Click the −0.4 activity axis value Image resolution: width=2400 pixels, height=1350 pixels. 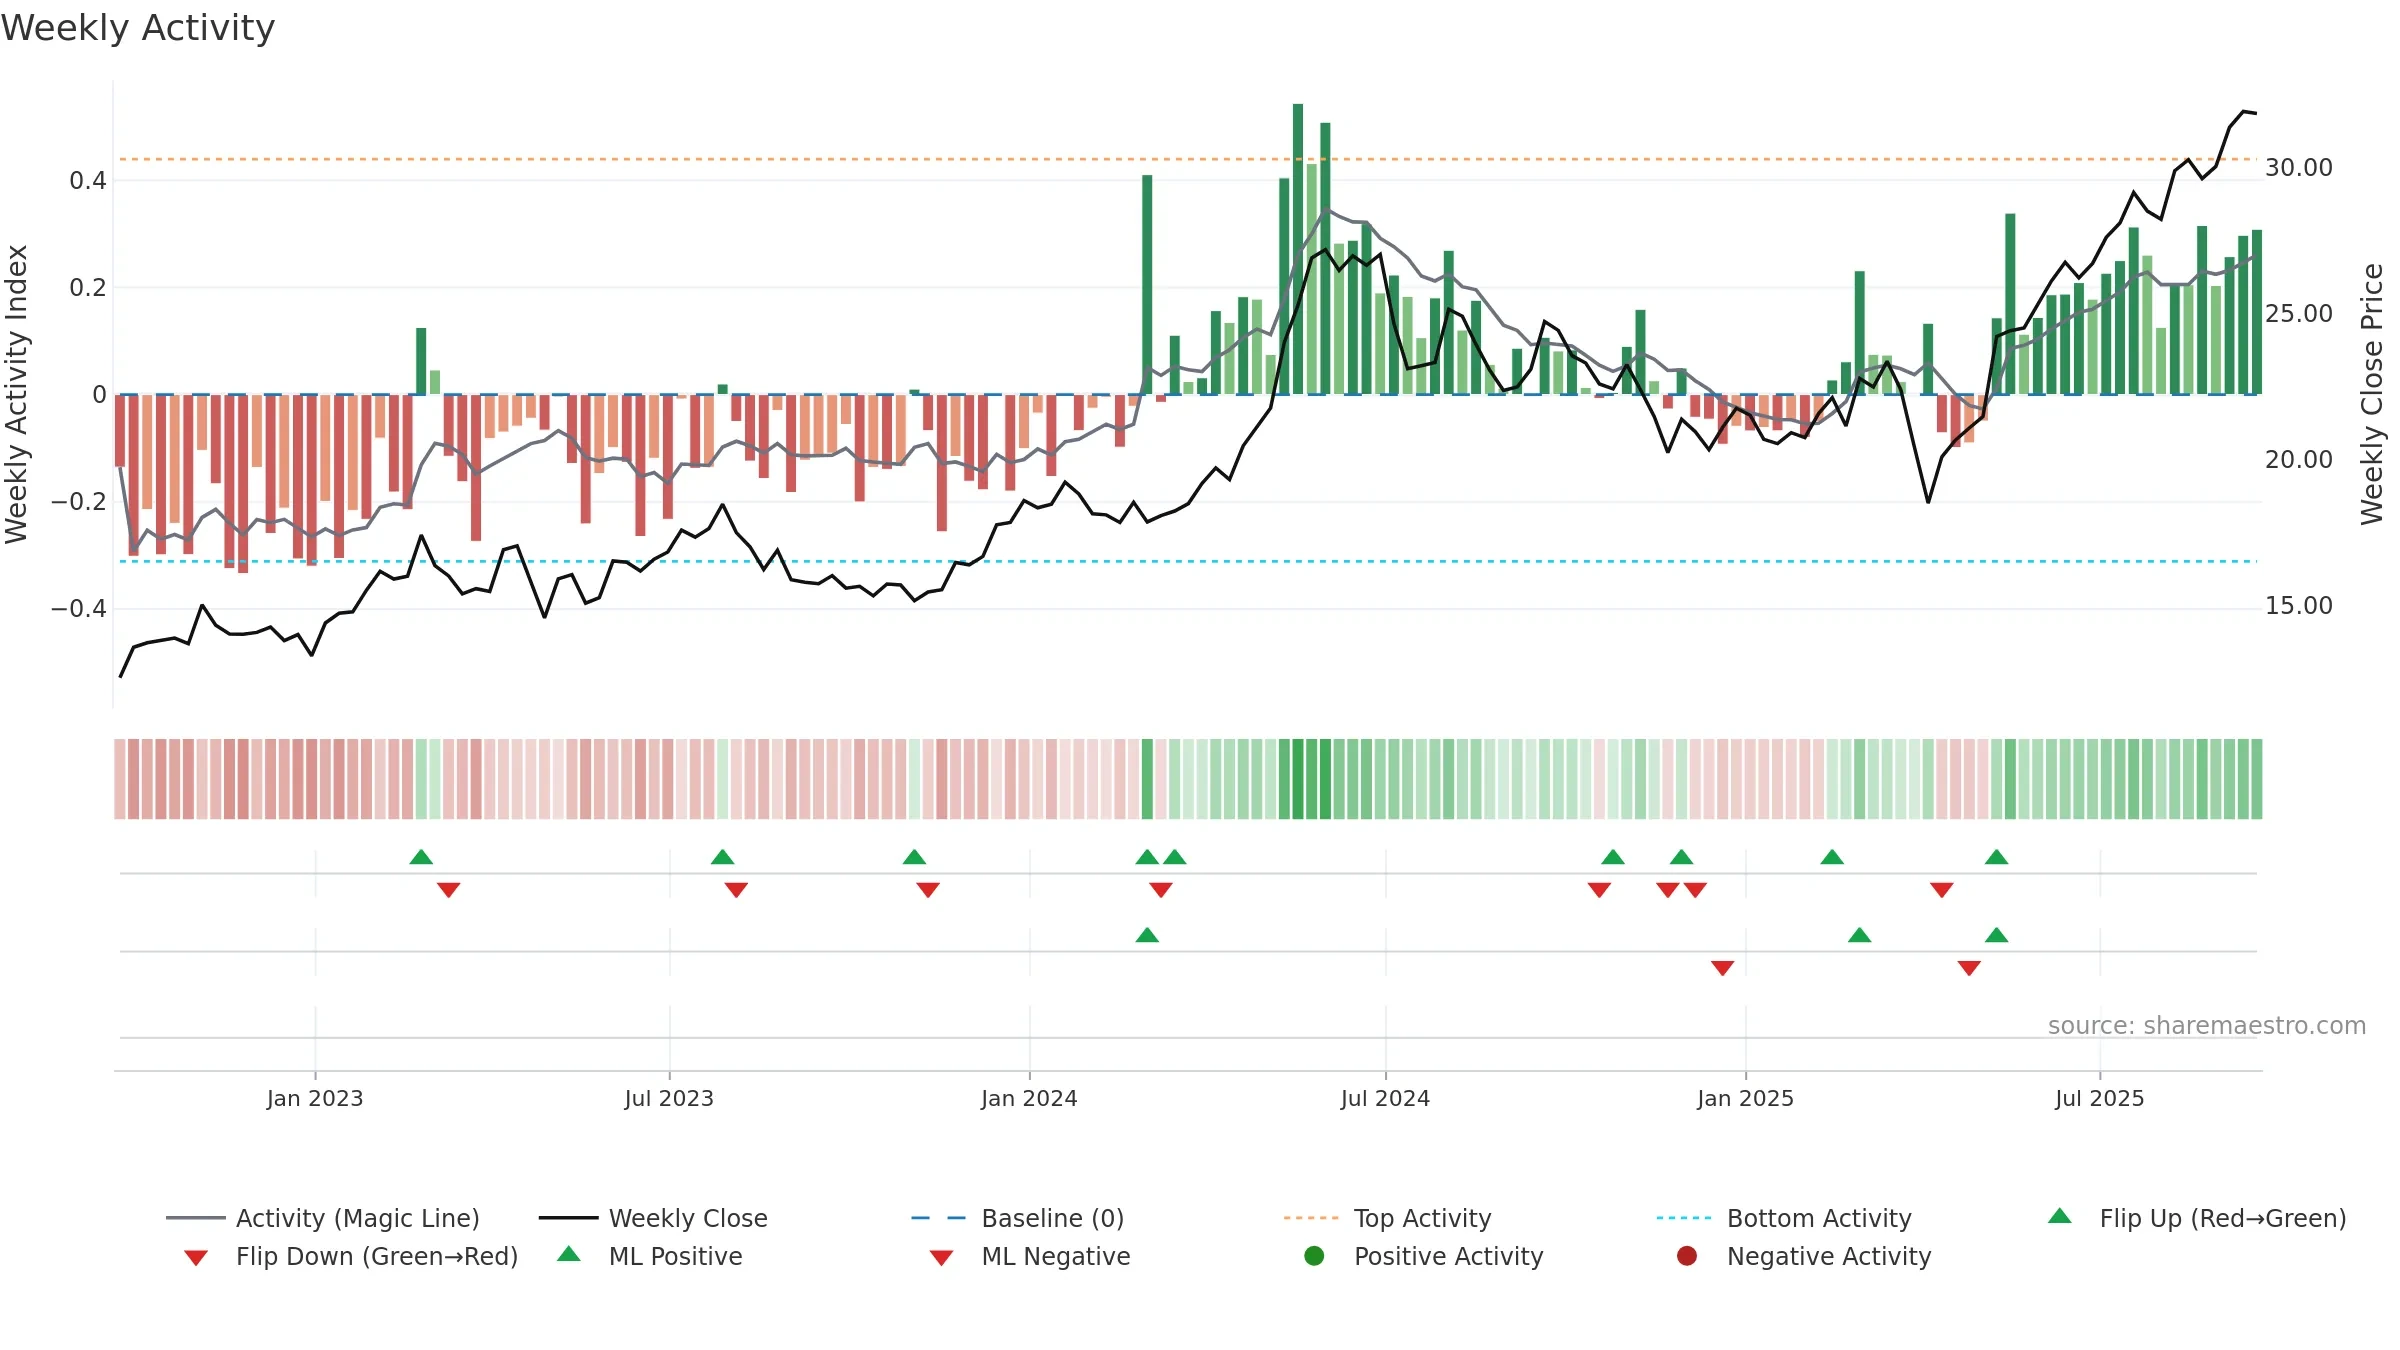coord(79,608)
